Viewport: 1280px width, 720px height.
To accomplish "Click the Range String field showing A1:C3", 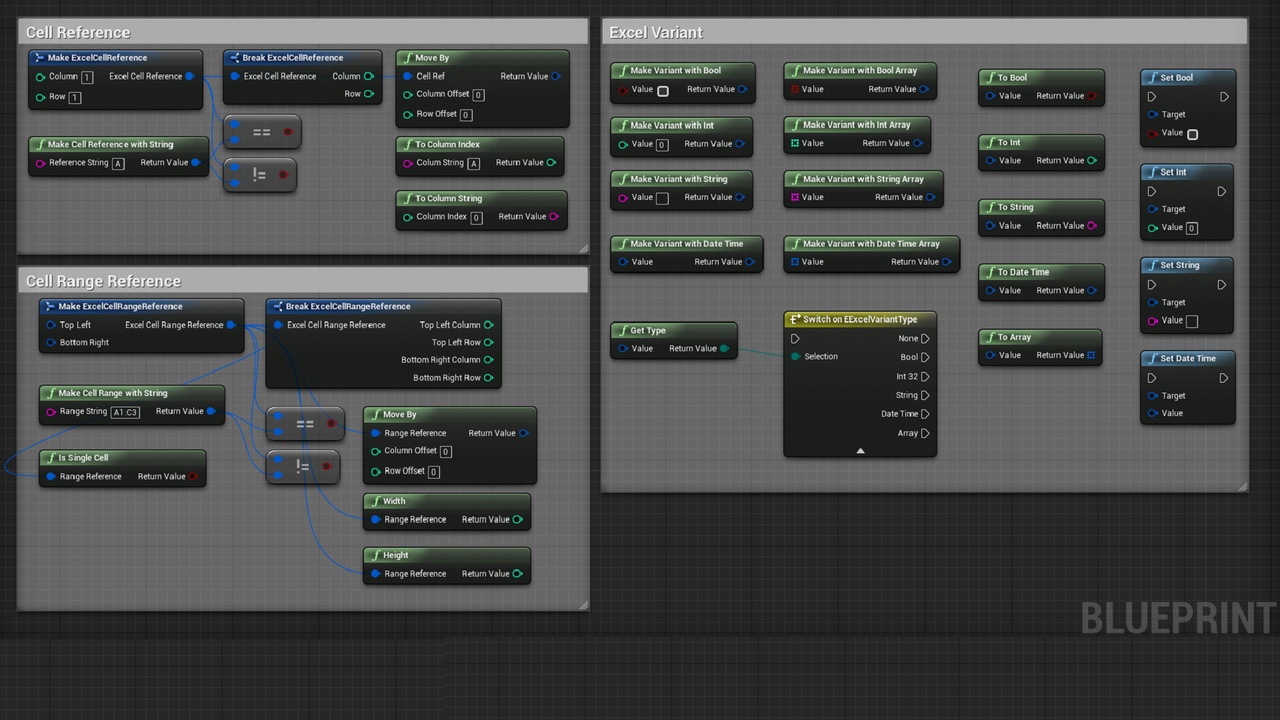I will (126, 412).
